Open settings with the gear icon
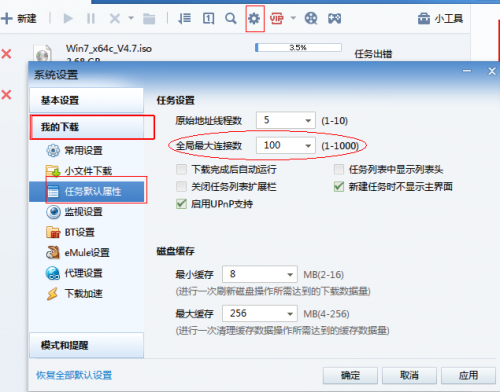This screenshot has width=500, height=392. (x=254, y=18)
